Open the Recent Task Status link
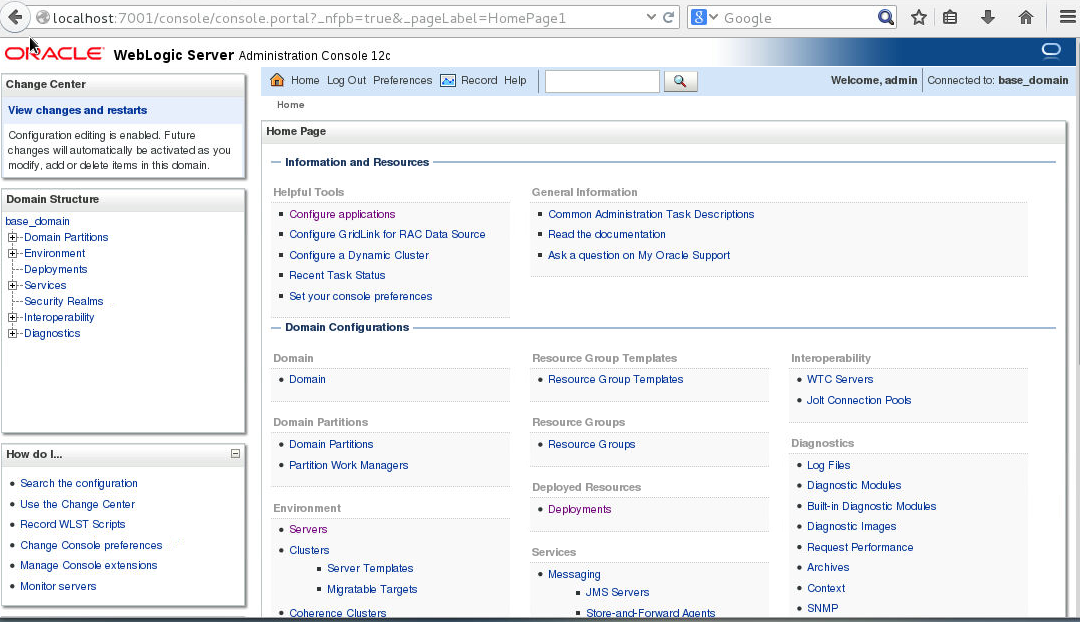The height and width of the screenshot is (622, 1080). coord(338,275)
